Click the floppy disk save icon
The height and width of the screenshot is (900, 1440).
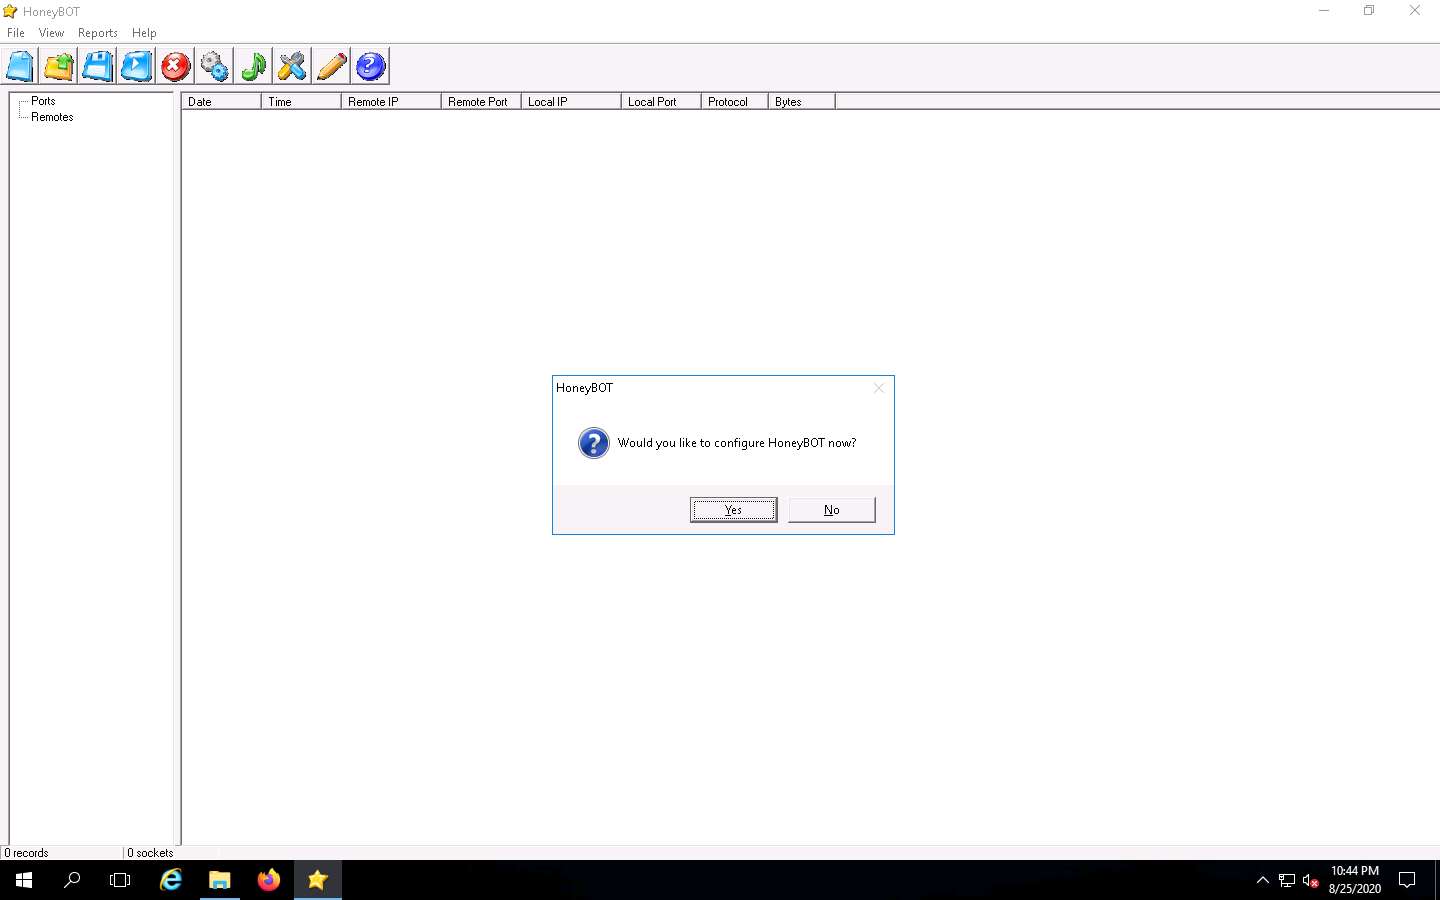pos(98,67)
